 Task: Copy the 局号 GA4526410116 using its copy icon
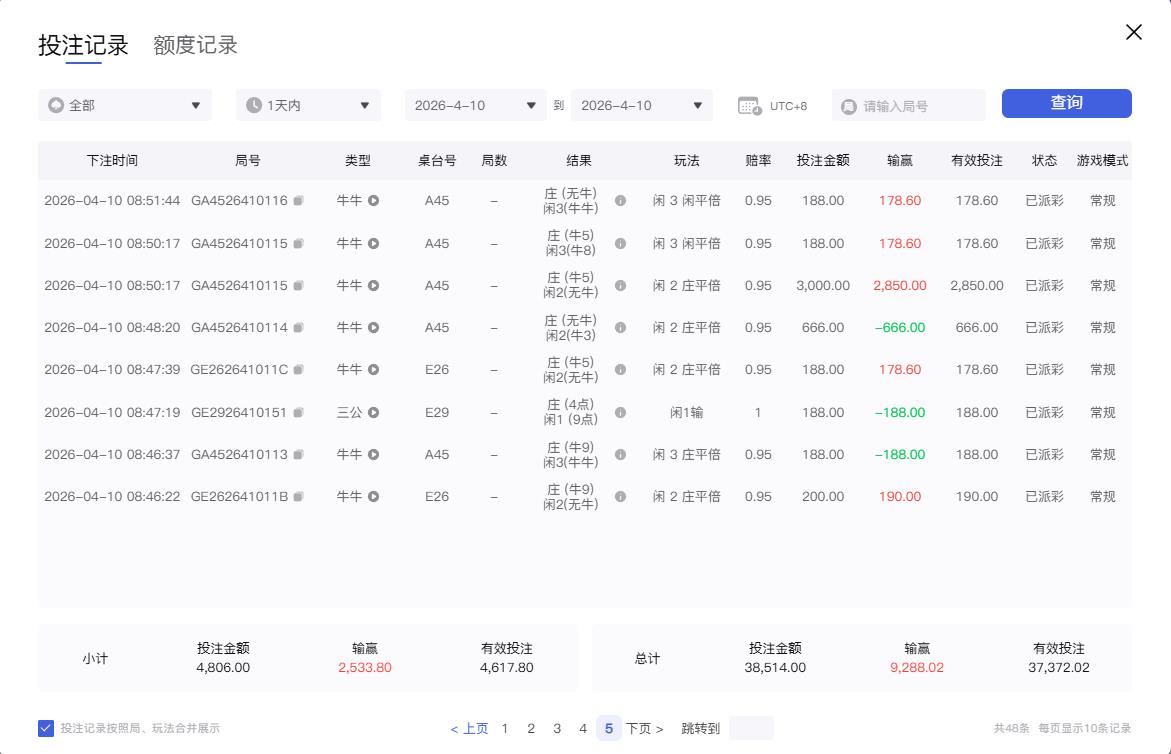point(297,201)
